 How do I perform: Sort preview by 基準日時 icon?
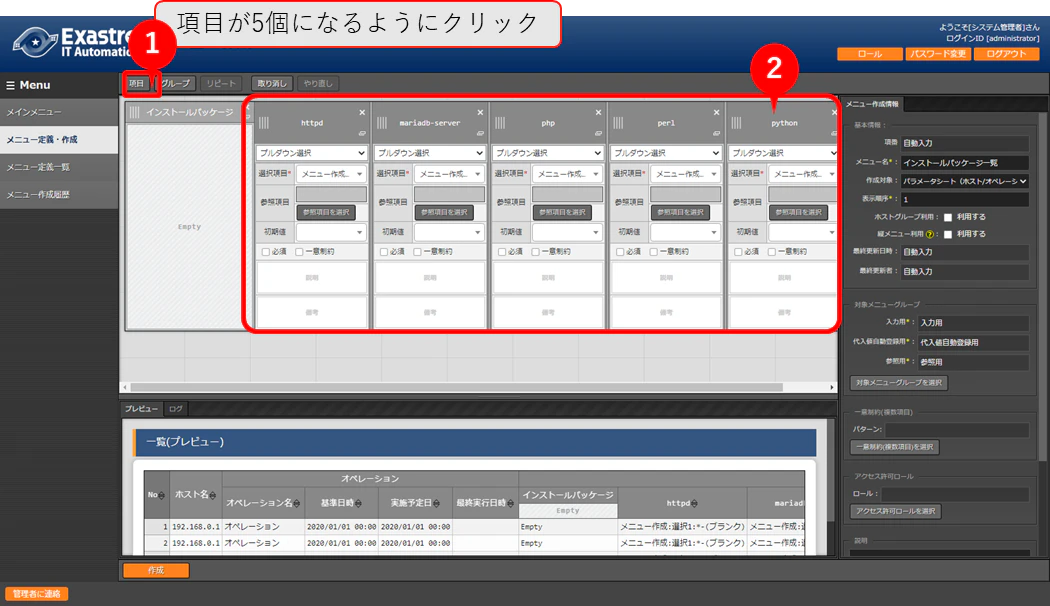[x=358, y=504]
